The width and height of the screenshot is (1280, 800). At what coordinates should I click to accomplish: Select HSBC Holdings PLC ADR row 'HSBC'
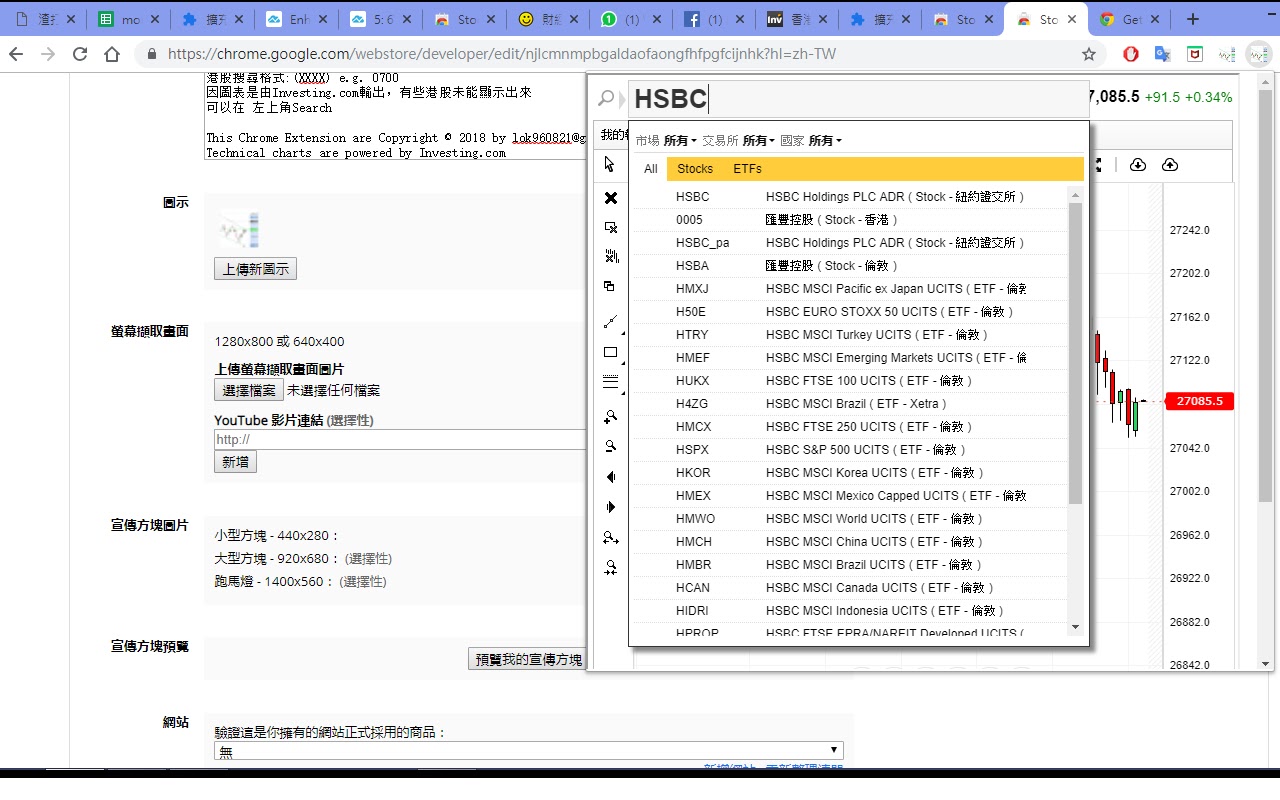click(850, 197)
